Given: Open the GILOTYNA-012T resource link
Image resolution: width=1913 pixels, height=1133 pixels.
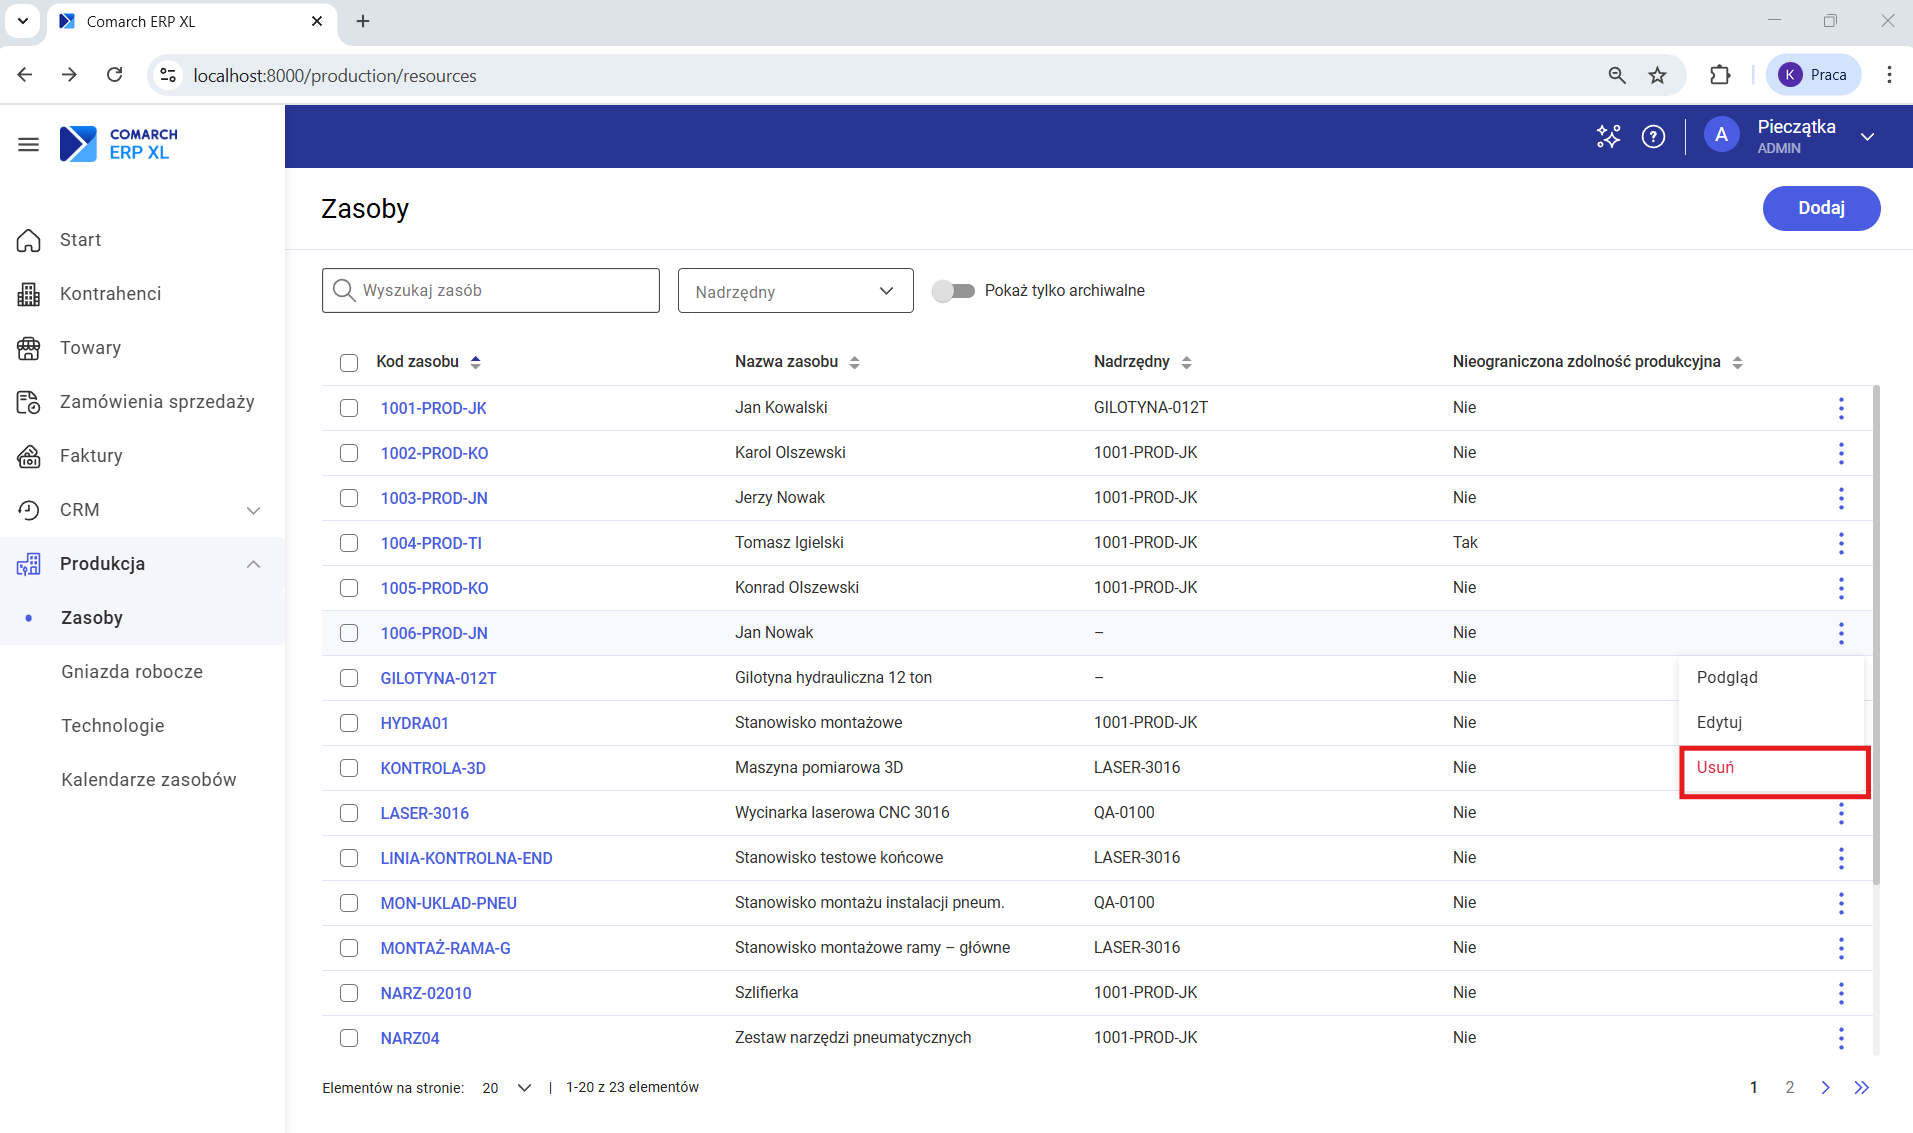Looking at the screenshot, I should (x=438, y=678).
